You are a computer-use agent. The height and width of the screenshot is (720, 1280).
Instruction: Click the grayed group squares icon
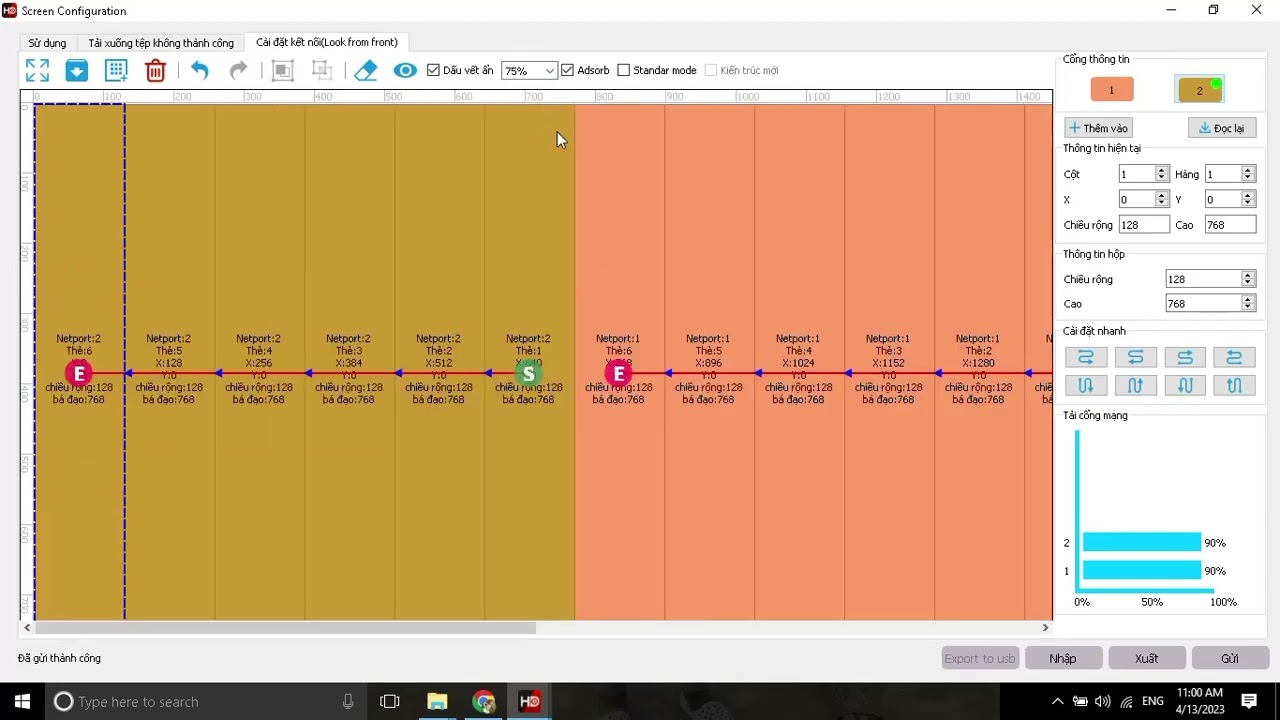coord(321,70)
